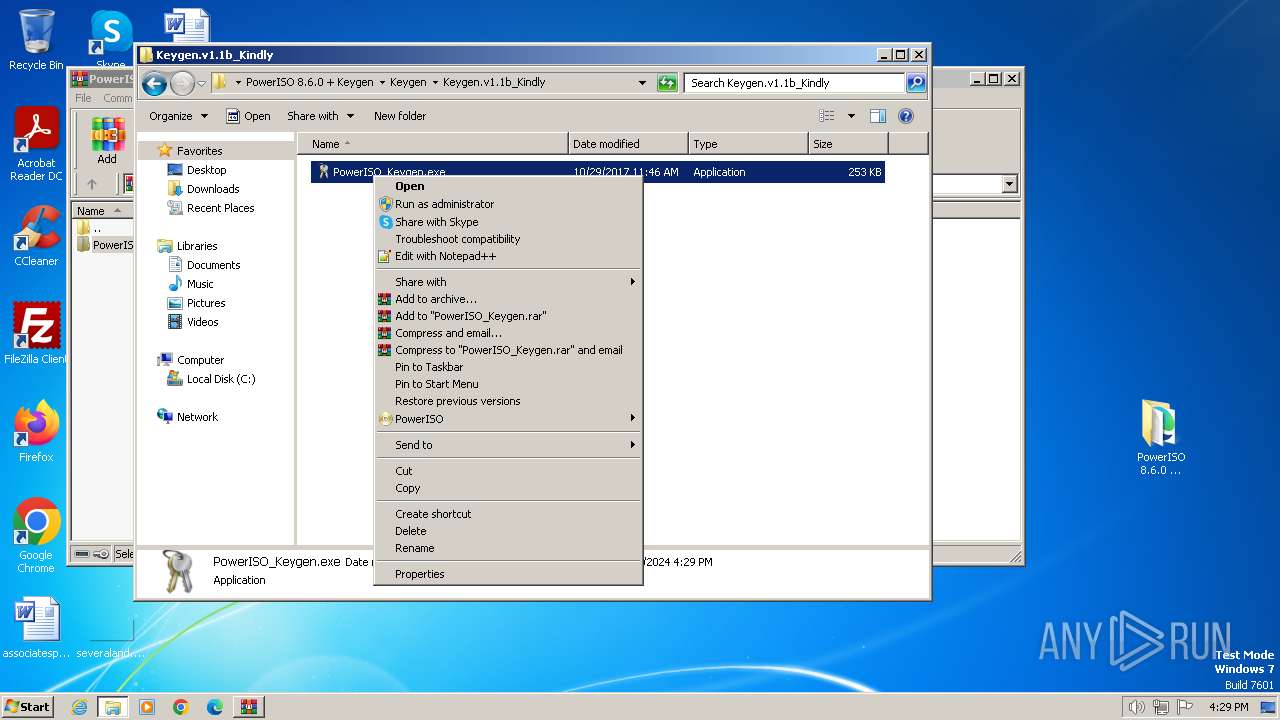Open the Pictures library
1280x720 pixels.
pos(206,303)
